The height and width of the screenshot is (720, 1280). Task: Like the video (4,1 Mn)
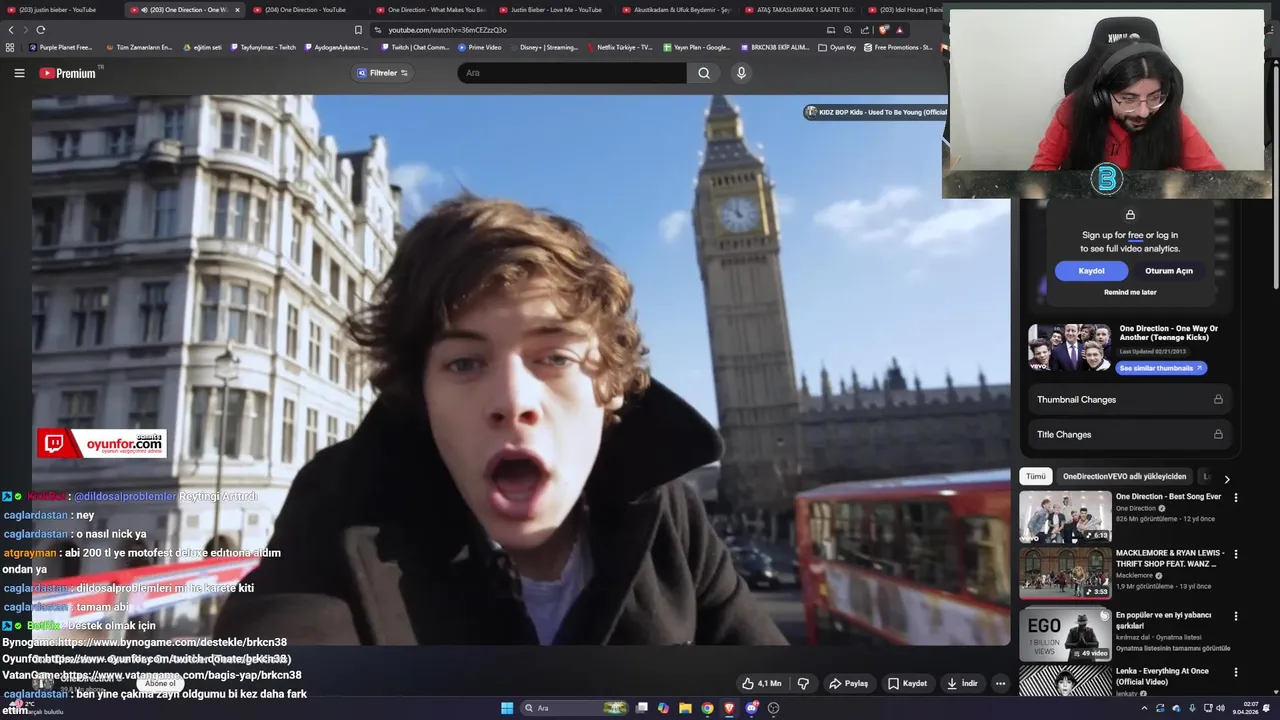pos(761,684)
